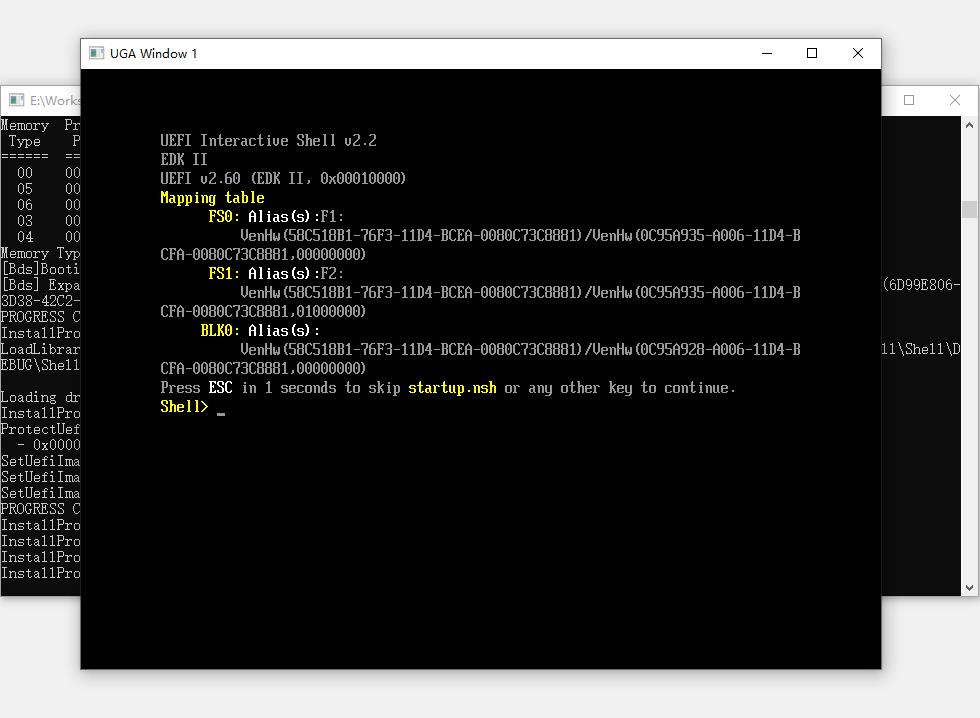Click the console vertical scrollbar thumb

[969, 209]
